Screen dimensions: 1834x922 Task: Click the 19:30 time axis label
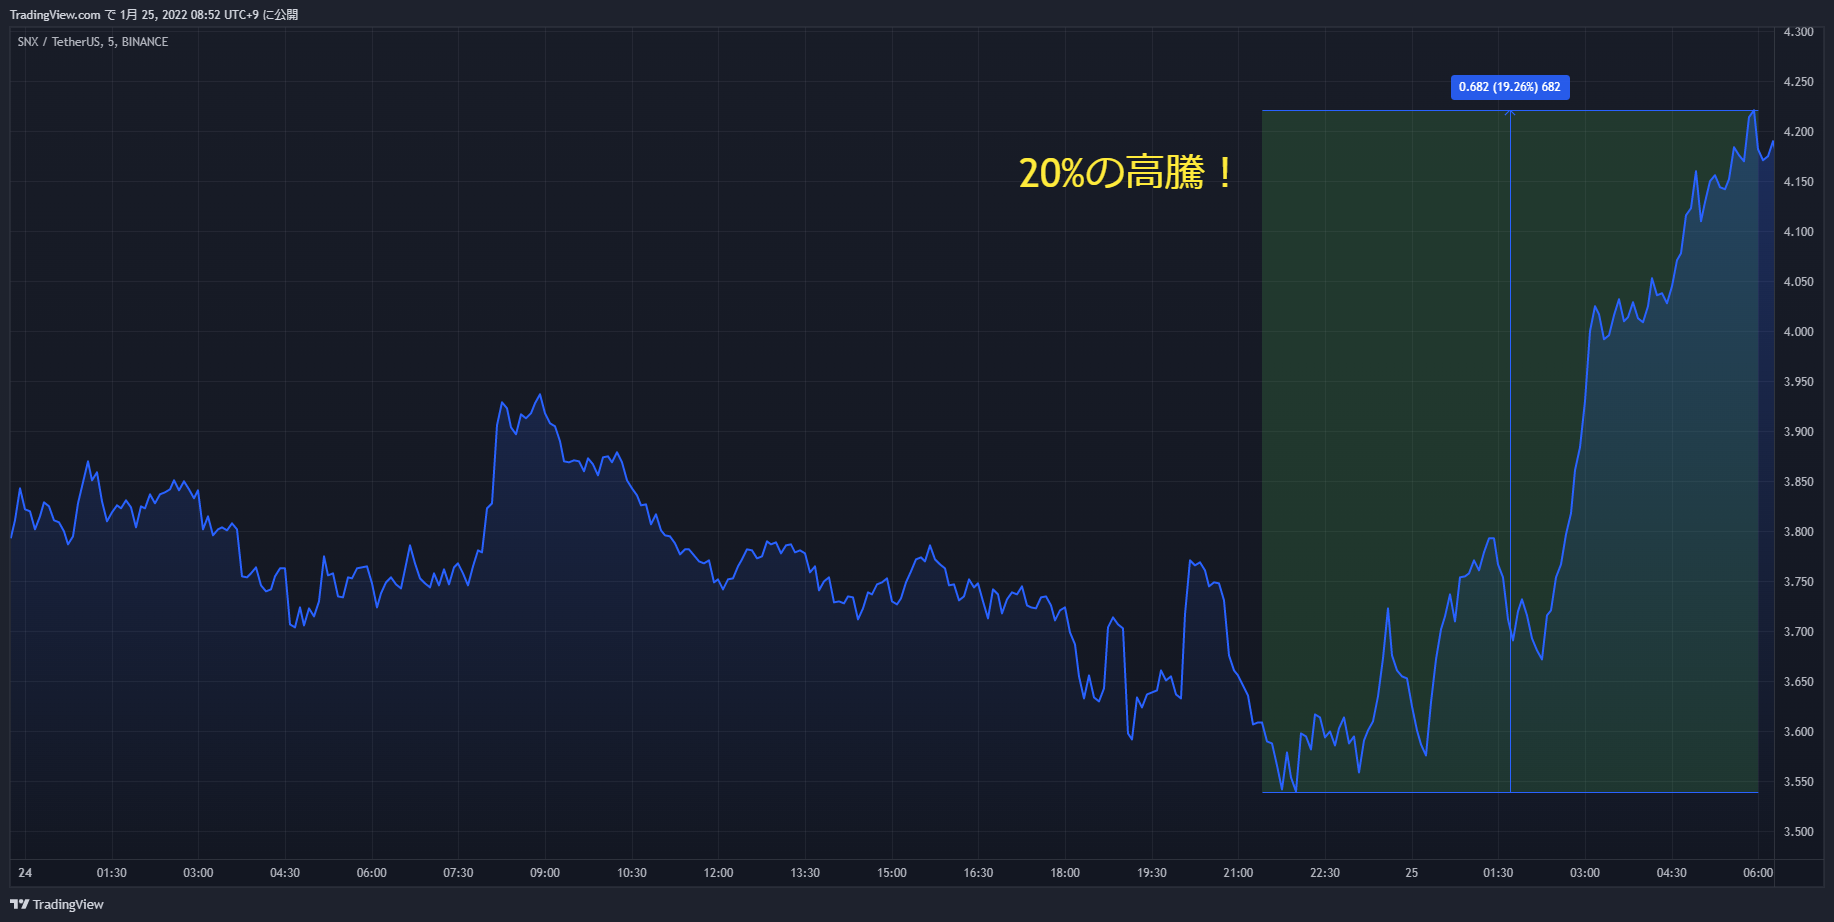[x=1152, y=873]
